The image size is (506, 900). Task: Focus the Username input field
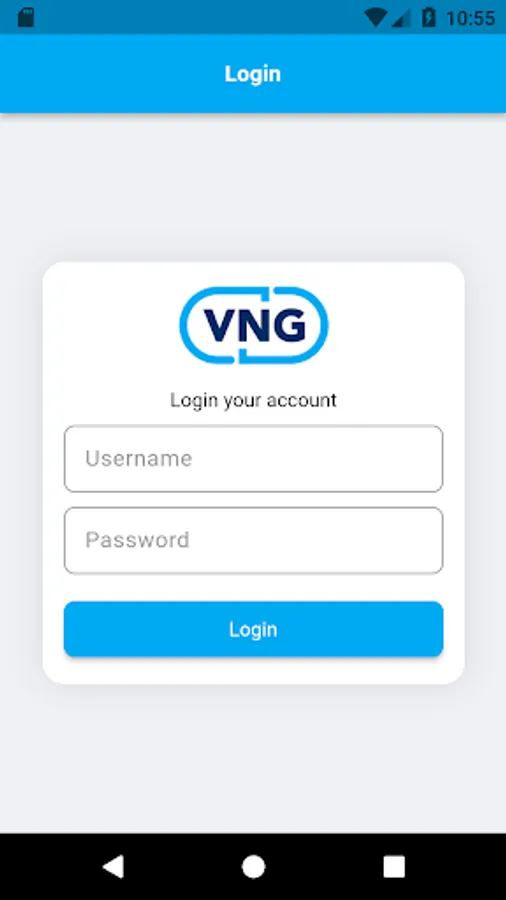click(x=254, y=459)
